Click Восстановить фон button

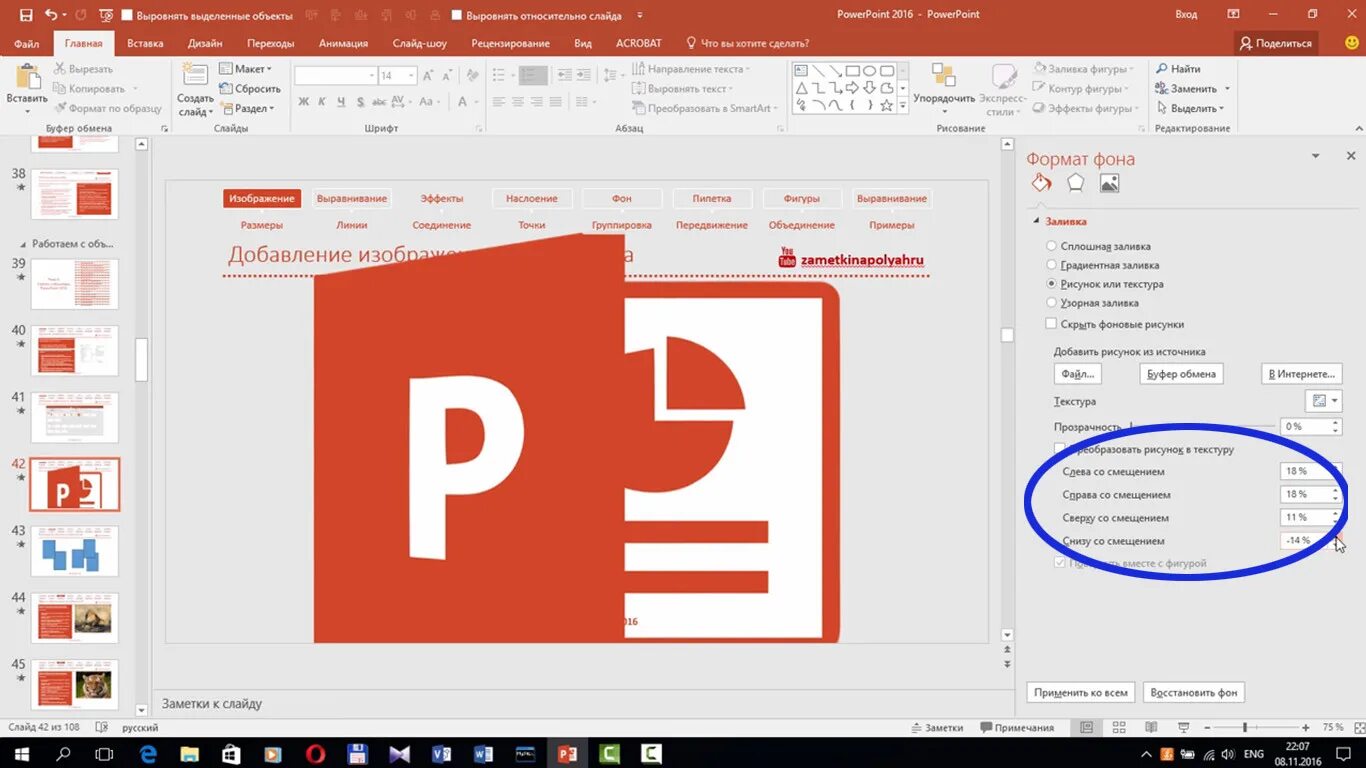pyautogui.click(x=1194, y=692)
